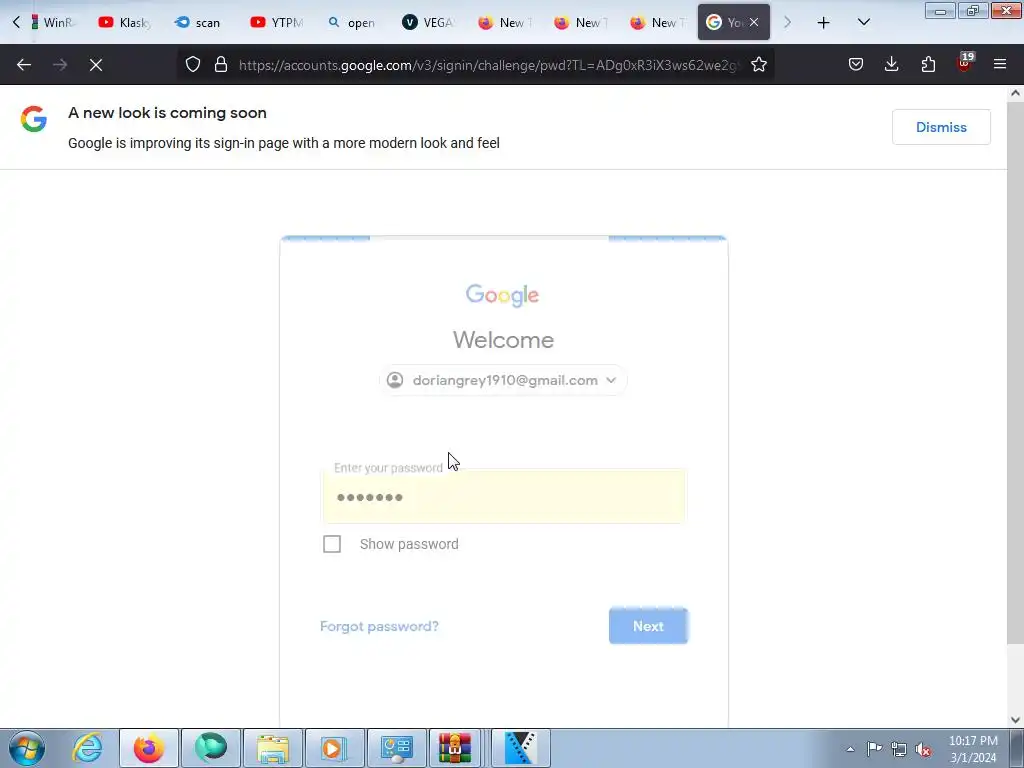Switch to the Klasky YouTube tab
Image resolution: width=1024 pixels, height=768 pixels.
(x=124, y=22)
